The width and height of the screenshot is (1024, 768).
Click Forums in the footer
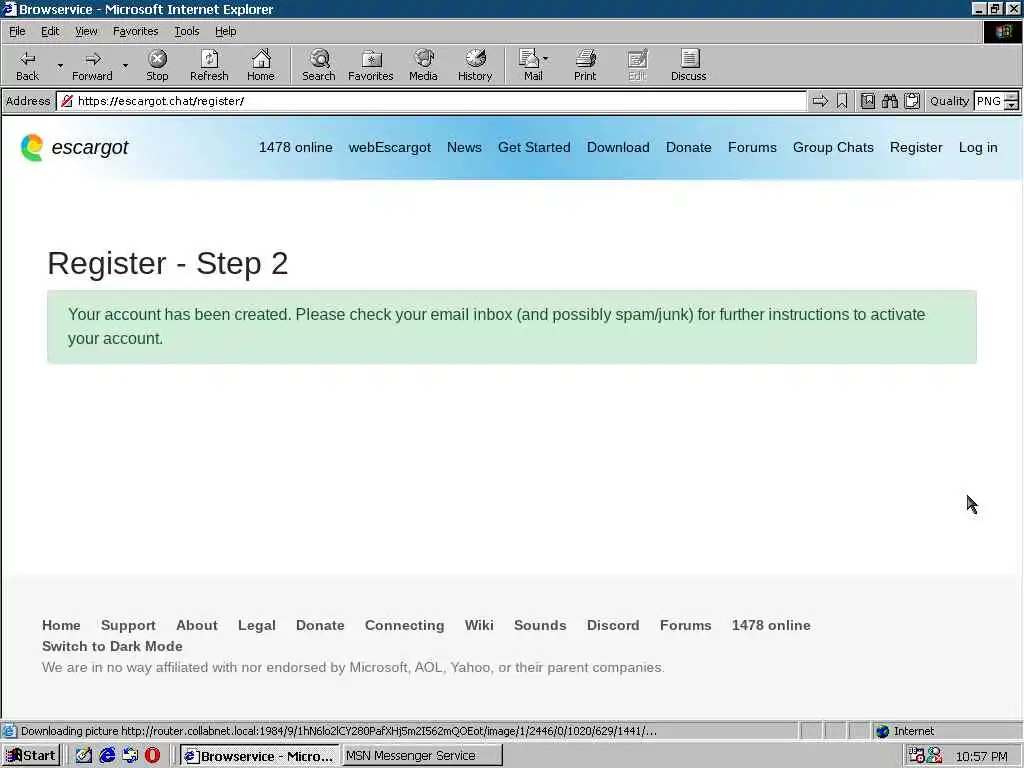[x=685, y=625]
